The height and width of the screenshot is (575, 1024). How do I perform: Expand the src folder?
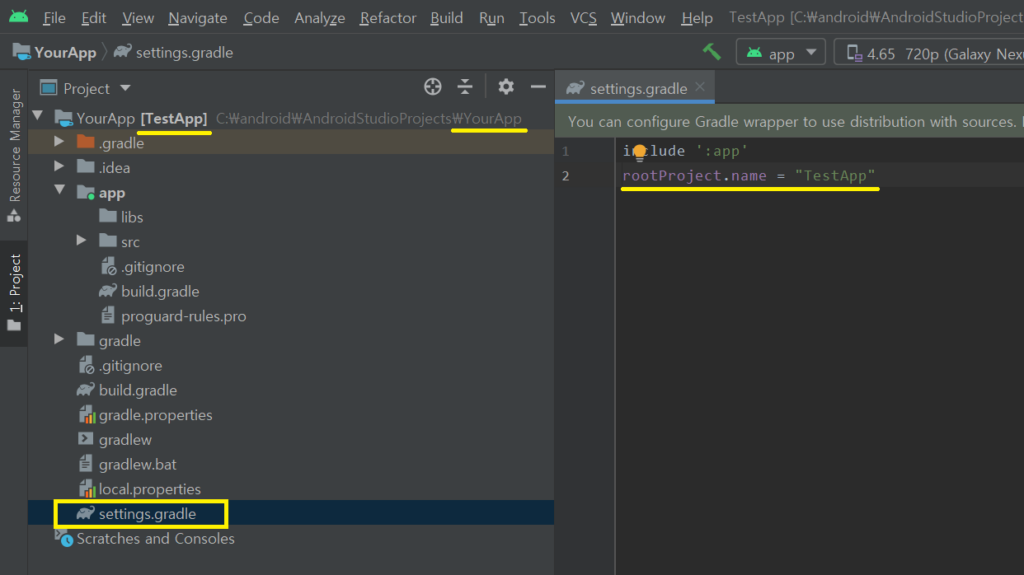click(x=82, y=242)
